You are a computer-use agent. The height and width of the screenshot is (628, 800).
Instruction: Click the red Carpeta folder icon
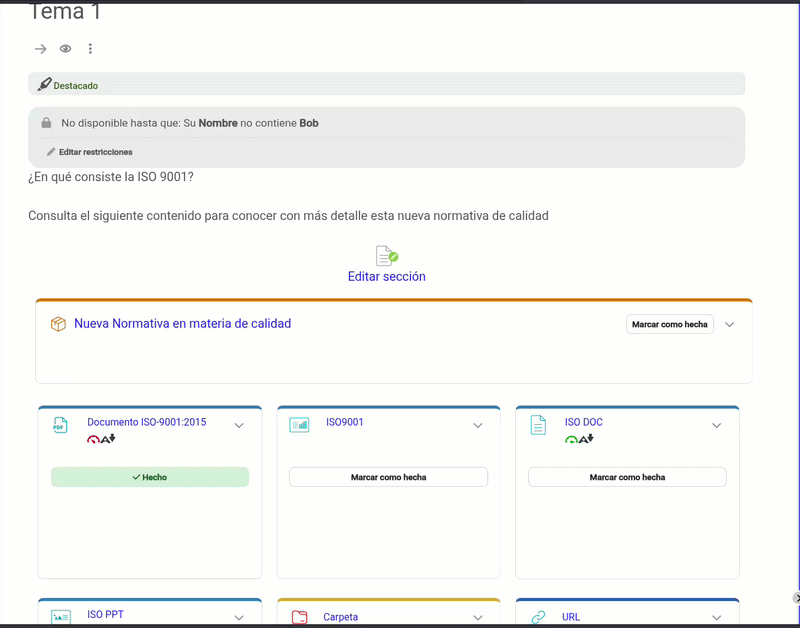click(x=299, y=617)
